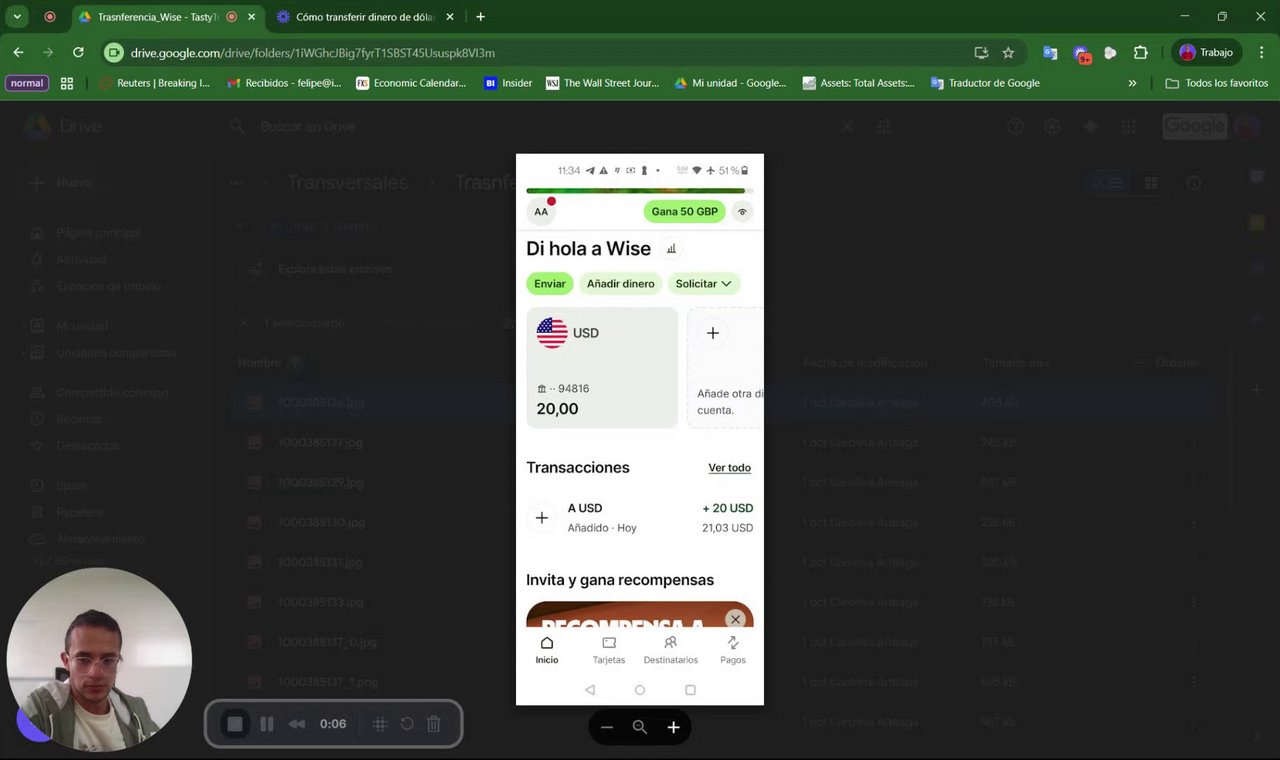This screenshot has width=1280, height=760.
Task: Reset image zoom with magnifier icon
Action: pos(640,727)
